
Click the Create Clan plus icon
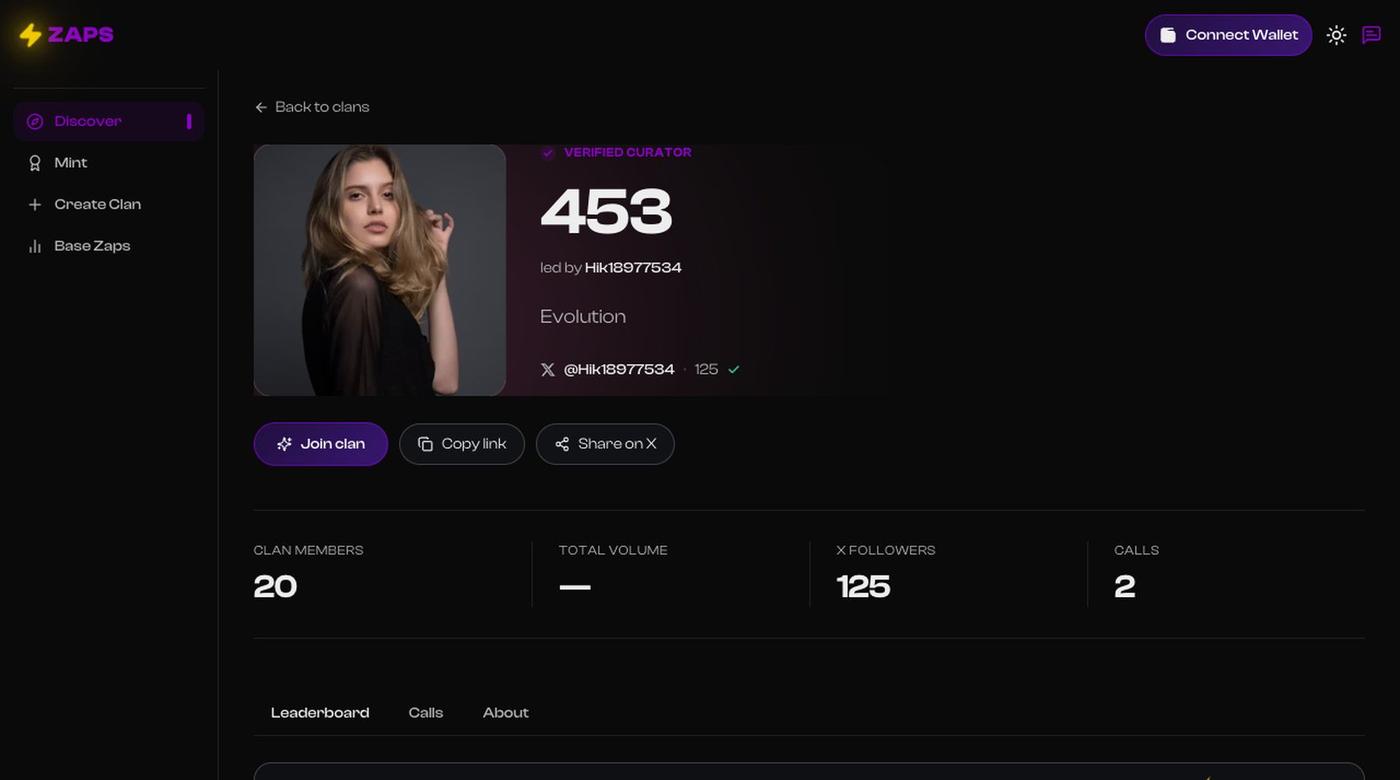click(x=35, y=204)
